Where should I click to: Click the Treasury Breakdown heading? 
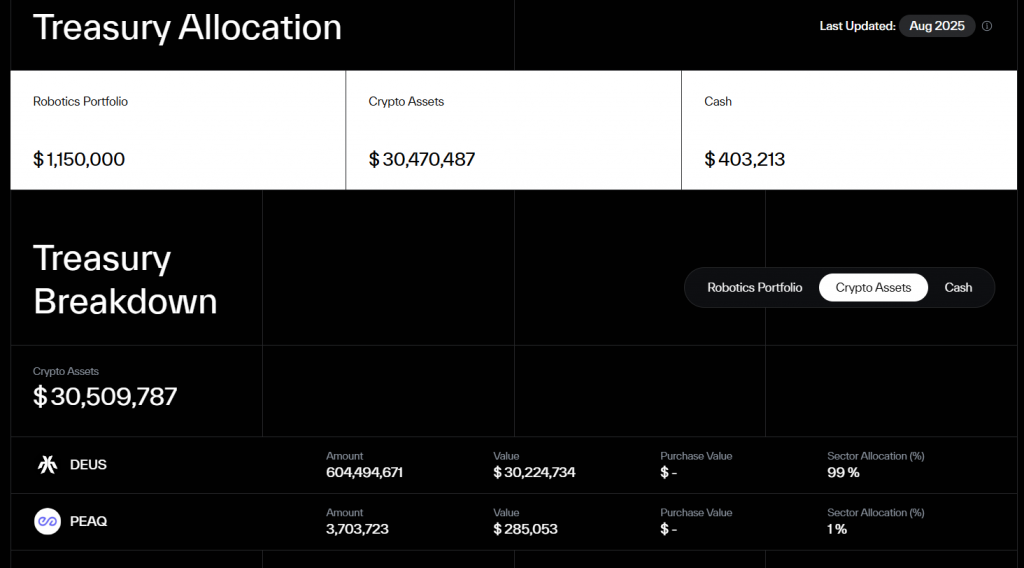pos(125,280)
